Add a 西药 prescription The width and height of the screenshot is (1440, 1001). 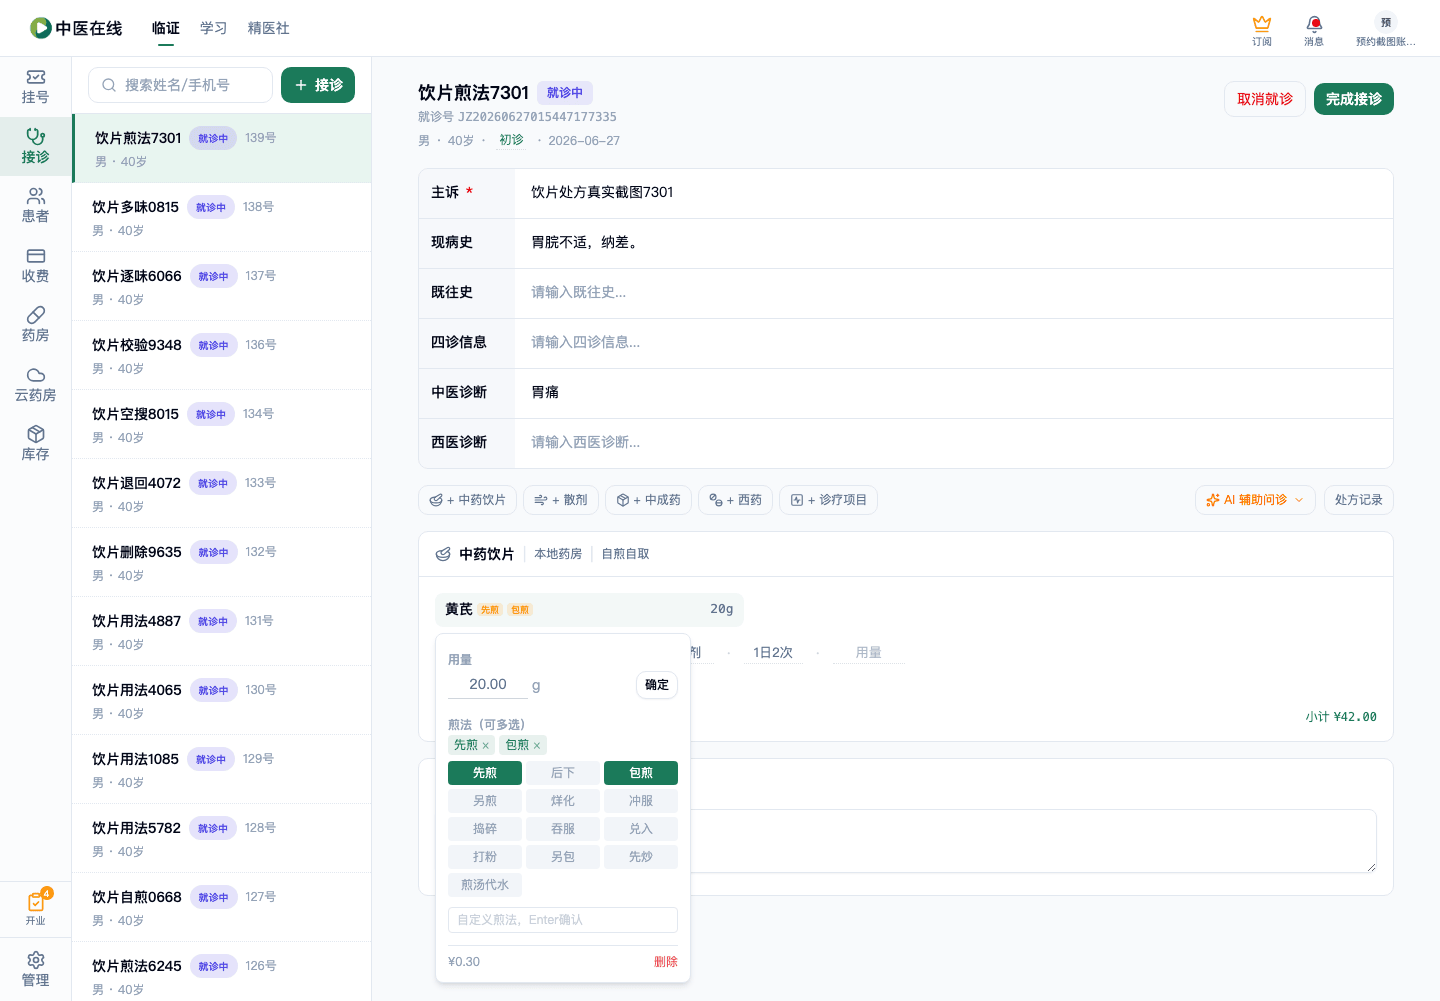(735, 500)
